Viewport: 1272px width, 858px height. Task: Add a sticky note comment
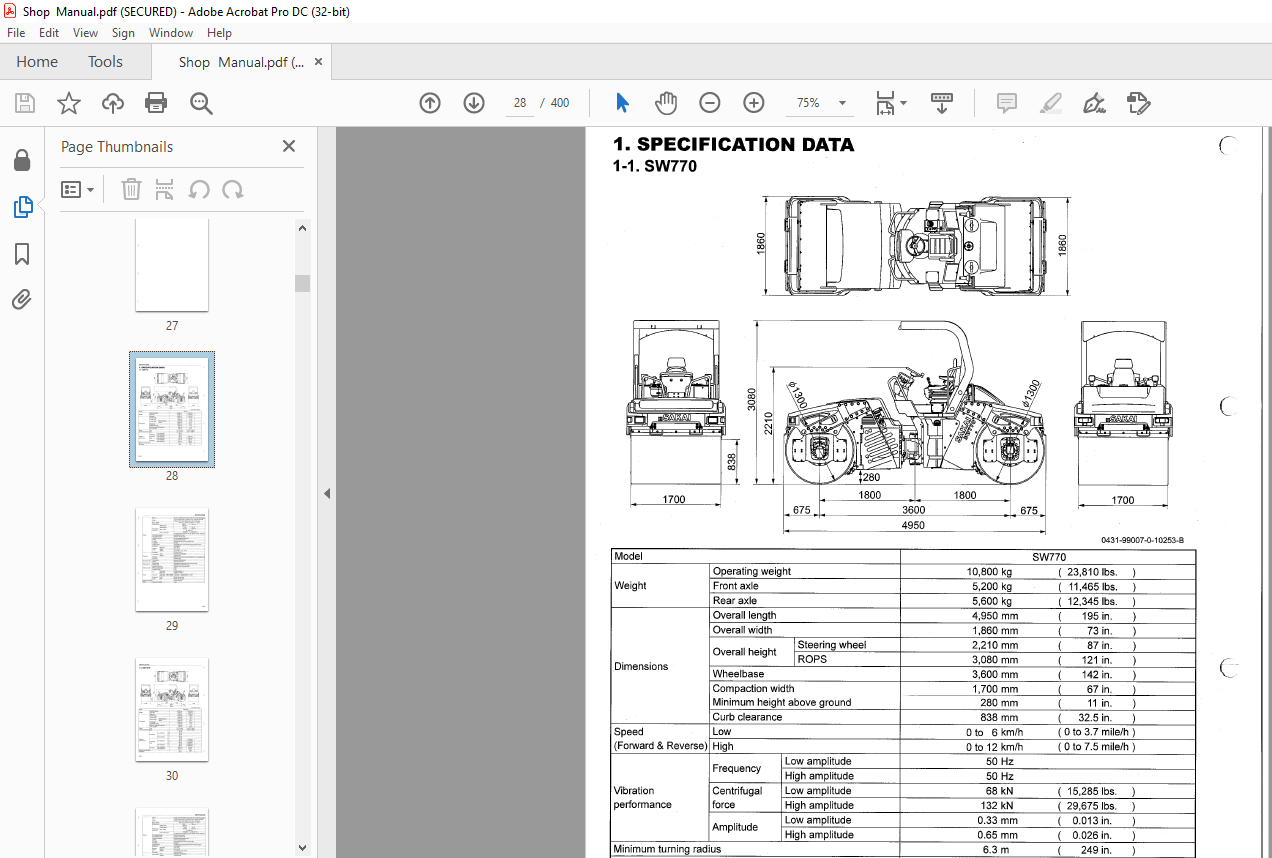click(x=1007, y=103)
